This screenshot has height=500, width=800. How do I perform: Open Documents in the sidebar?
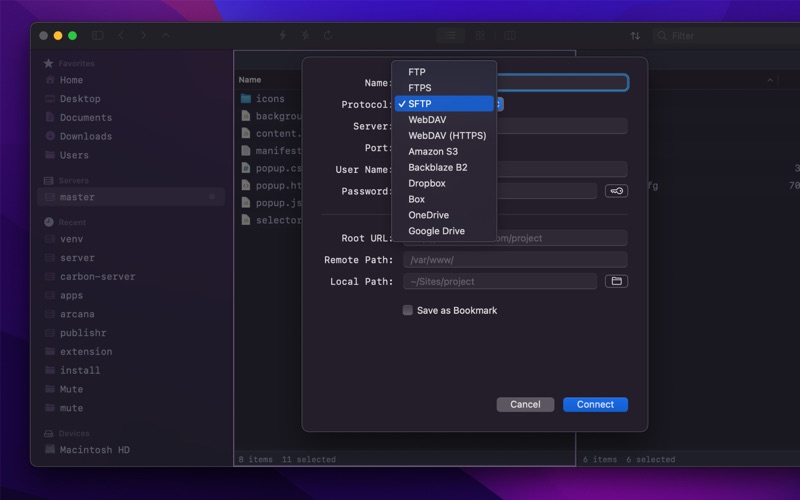pos(86,118)
